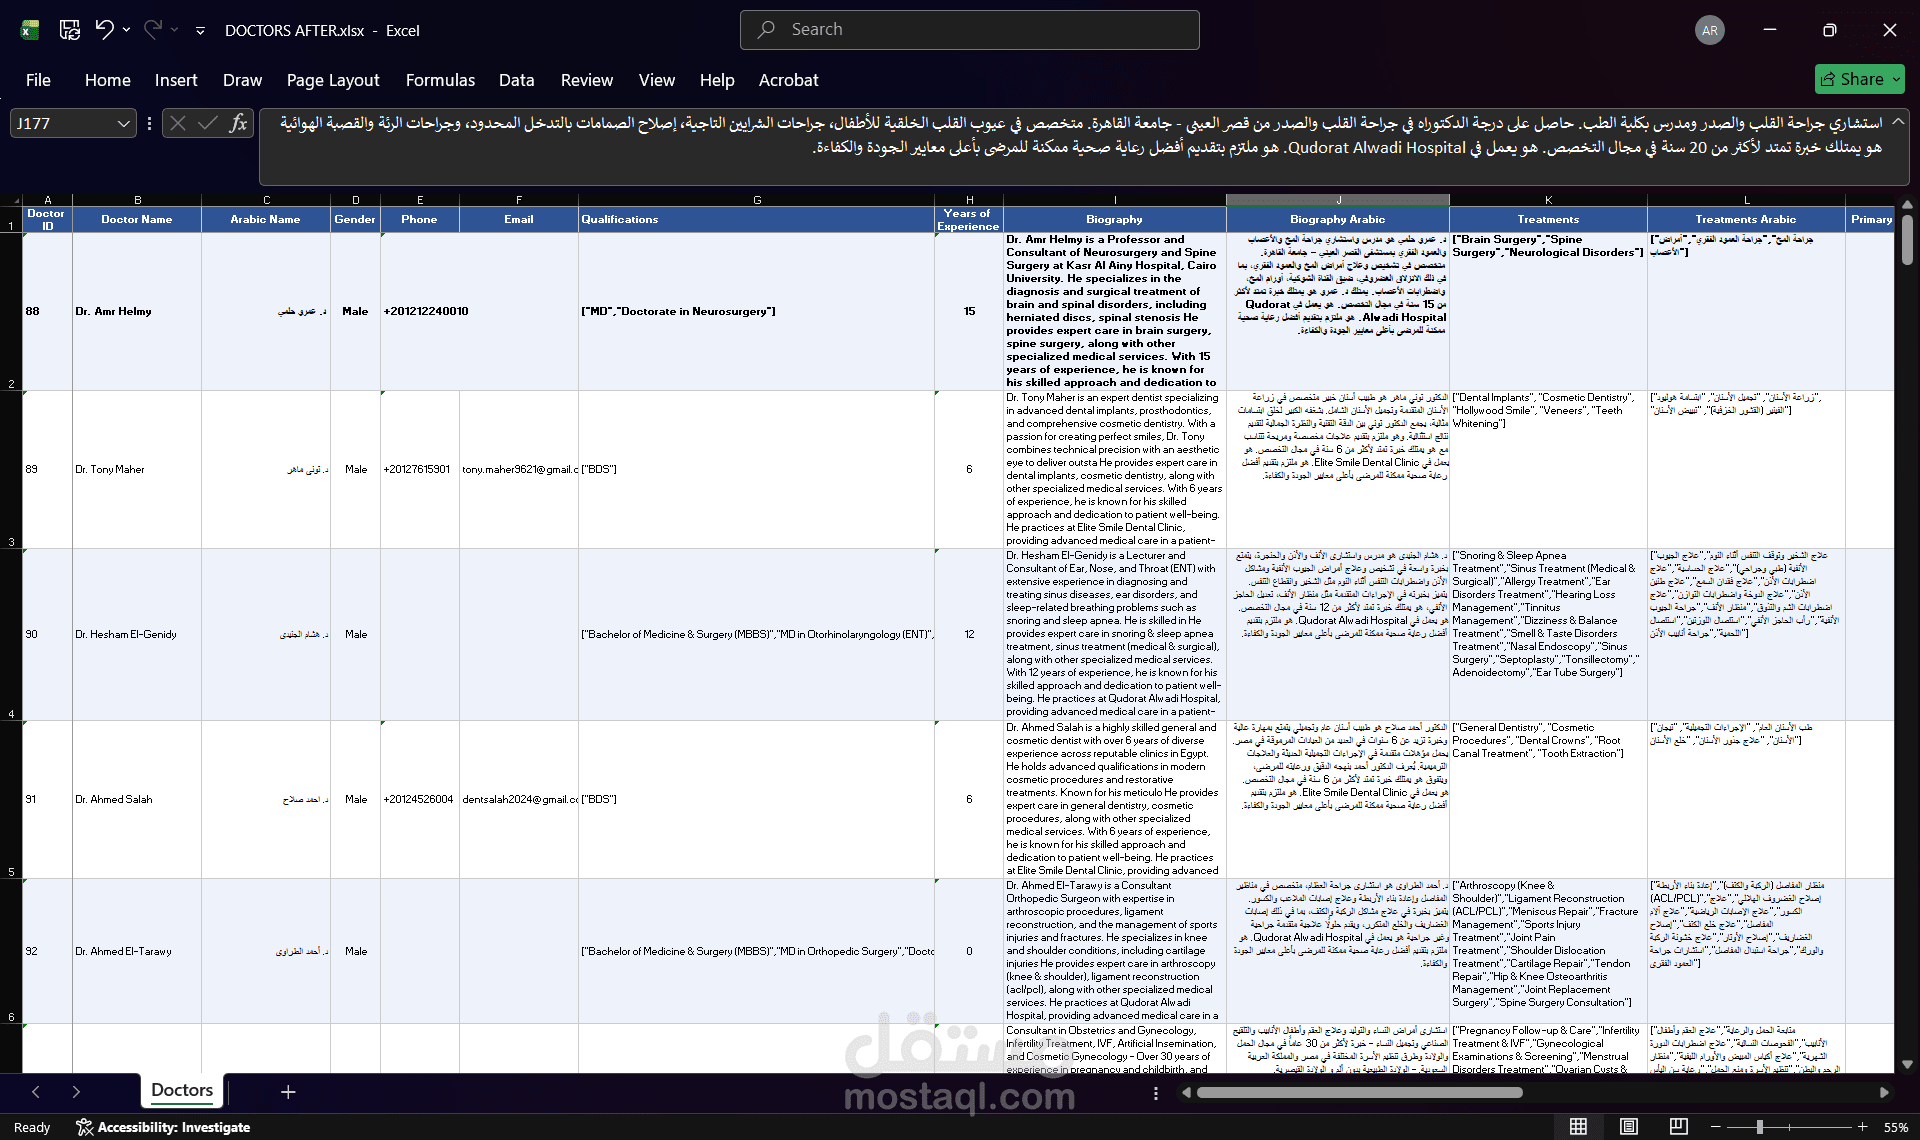Open the Page Layout ribbon tab
Screen dimensions: 1920x1140
point(333,80)
